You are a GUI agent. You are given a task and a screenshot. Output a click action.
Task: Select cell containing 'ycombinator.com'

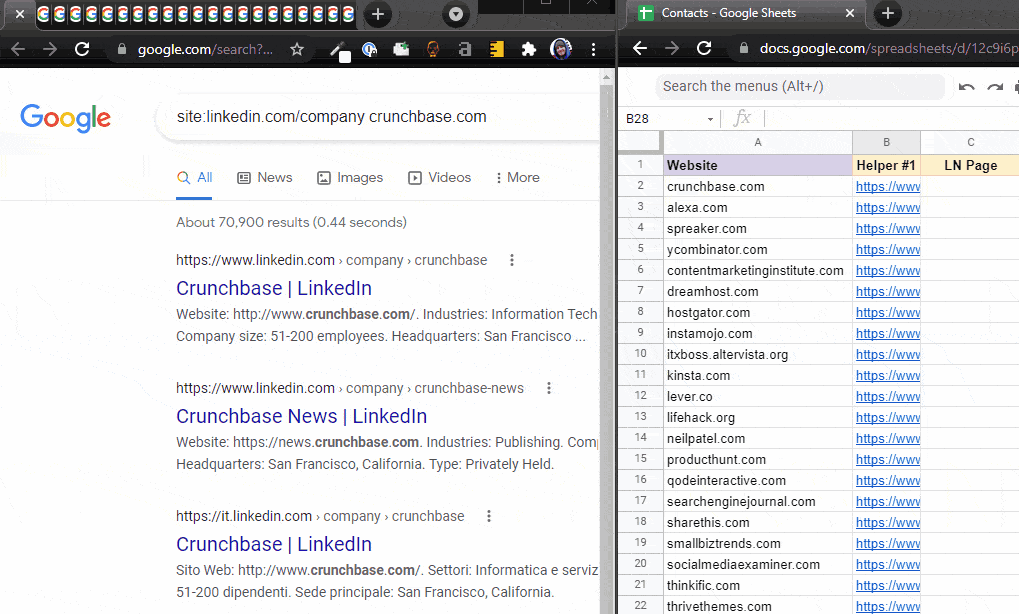tap(758, 249)
